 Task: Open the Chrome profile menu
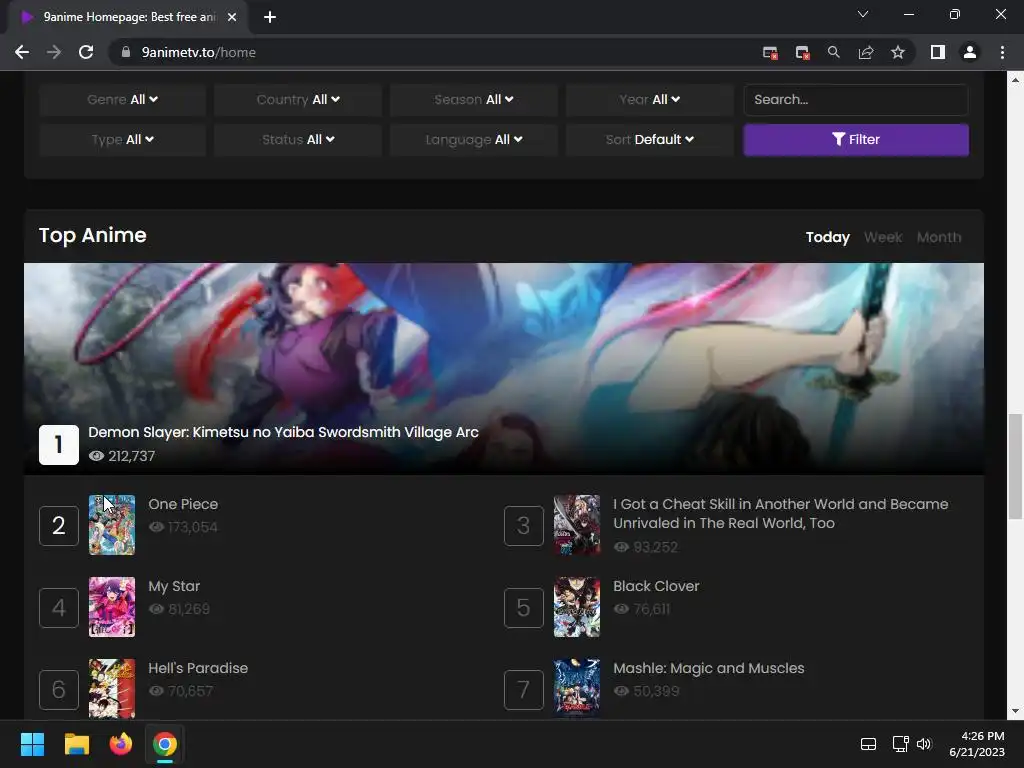pos(970,52)
